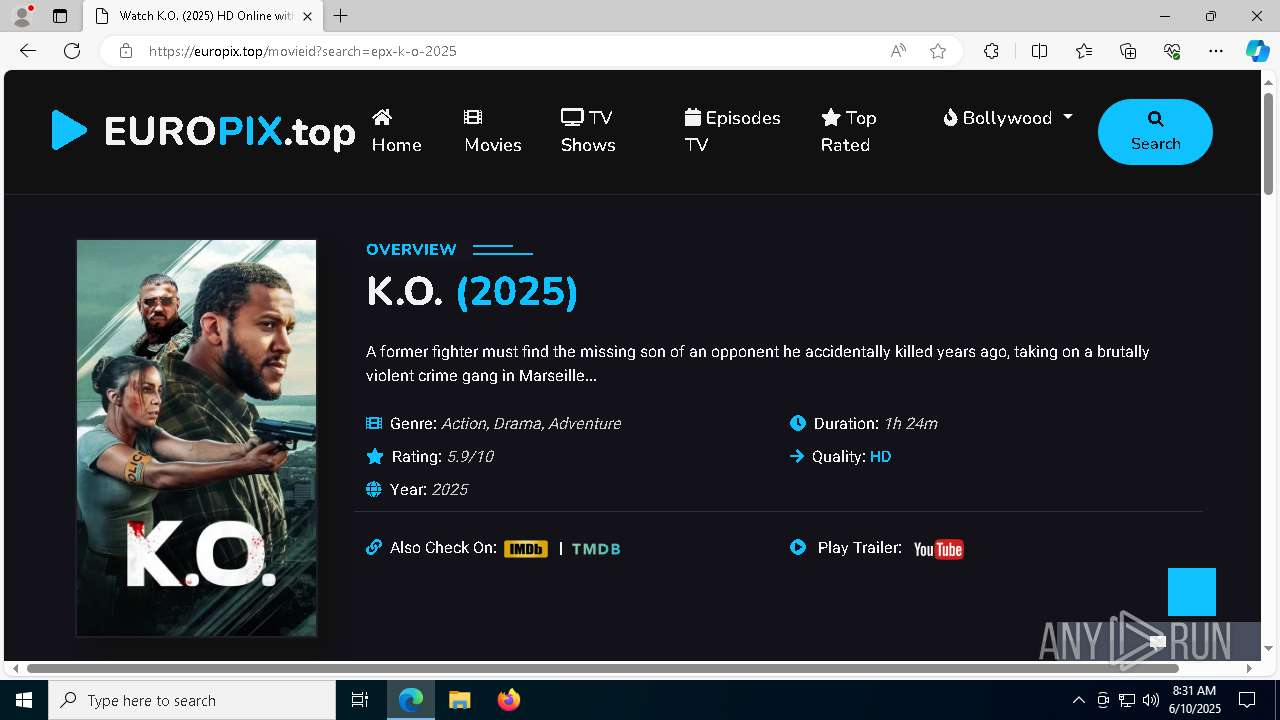Open the Windows Start menu
The image size is (1280, 720).
(24, 700)
